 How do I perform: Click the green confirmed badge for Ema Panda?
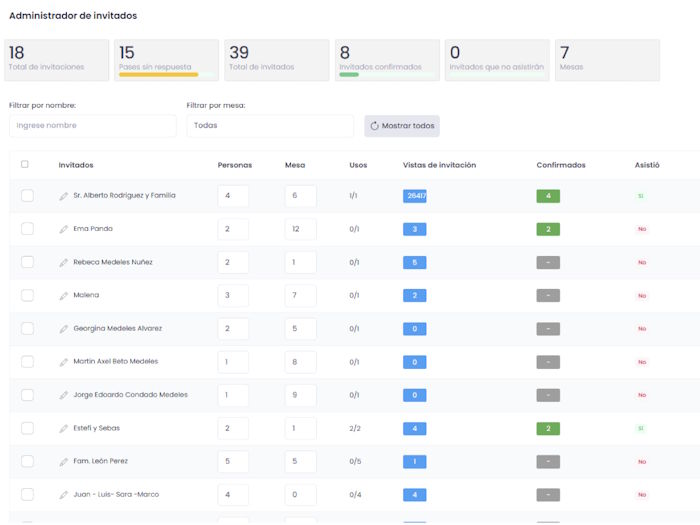547,229
